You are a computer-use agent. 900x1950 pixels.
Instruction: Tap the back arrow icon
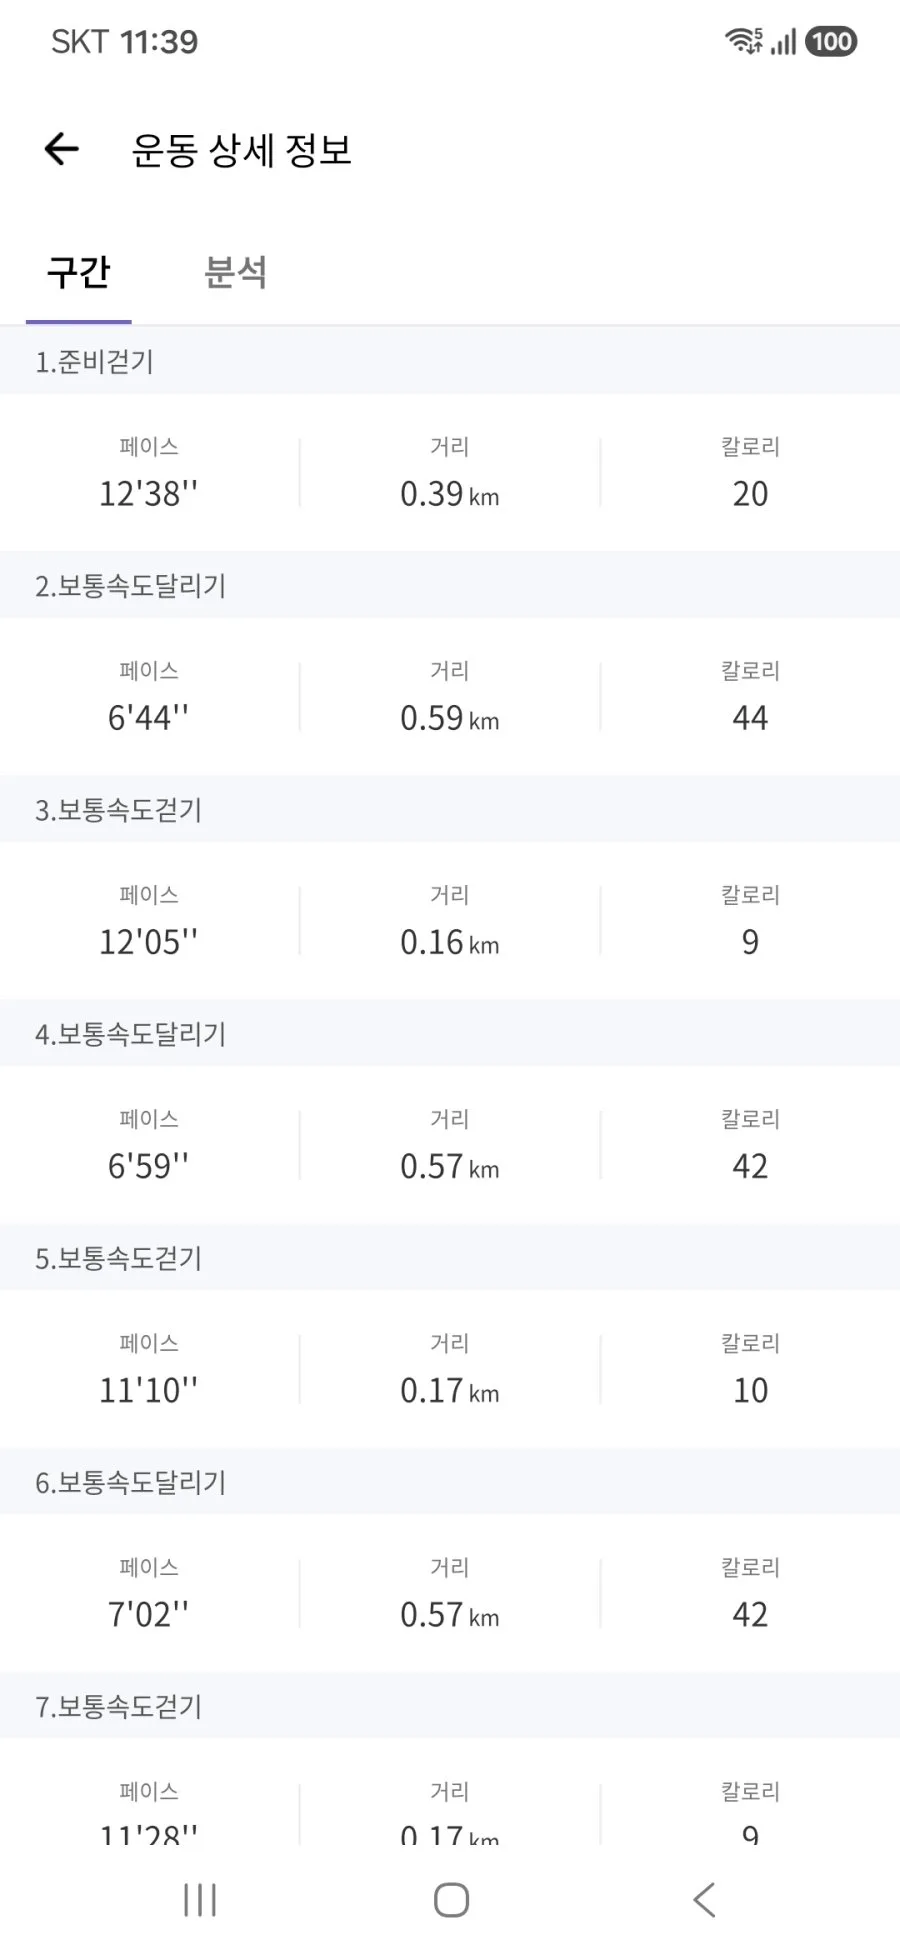click(62, 150)
